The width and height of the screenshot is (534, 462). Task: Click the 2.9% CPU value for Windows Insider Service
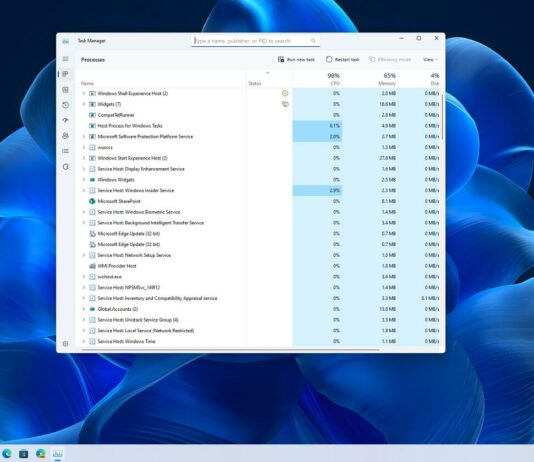pyautogui.click(x=317, y=190)
